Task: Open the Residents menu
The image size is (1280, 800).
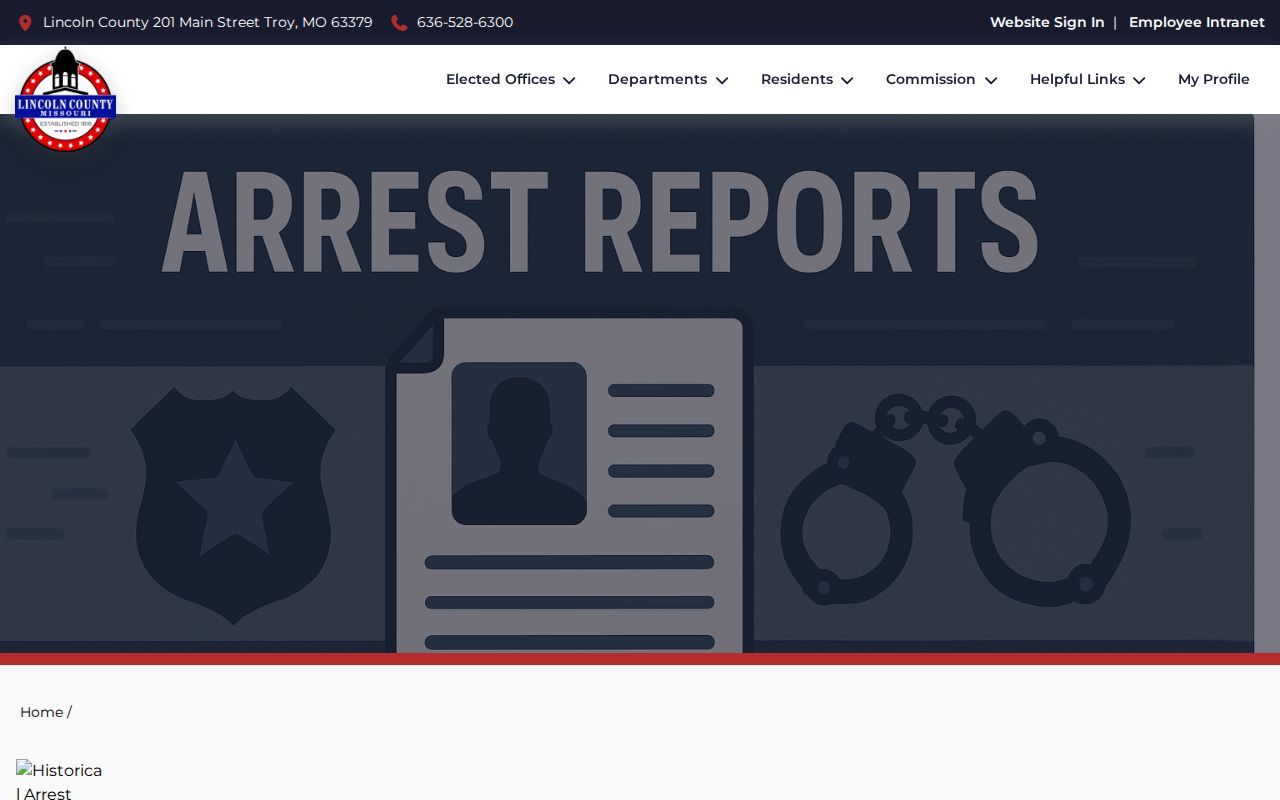Action: click(807, 79)
